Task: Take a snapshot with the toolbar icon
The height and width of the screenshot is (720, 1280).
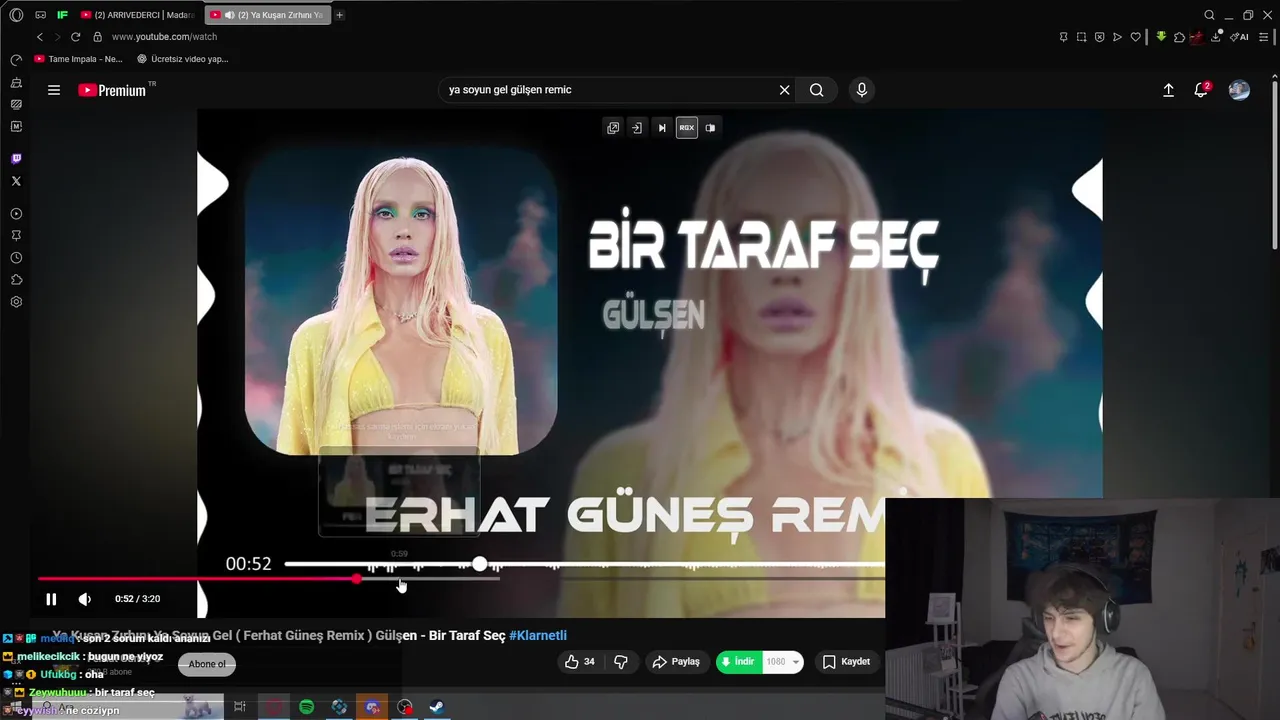Action: [1081, 37]
